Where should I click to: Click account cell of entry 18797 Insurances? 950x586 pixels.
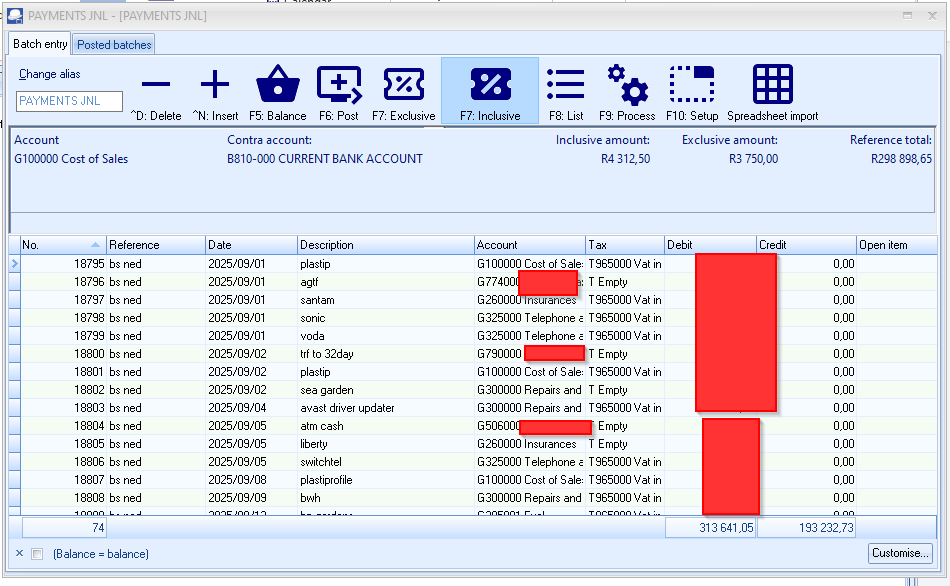pos(530,300)
